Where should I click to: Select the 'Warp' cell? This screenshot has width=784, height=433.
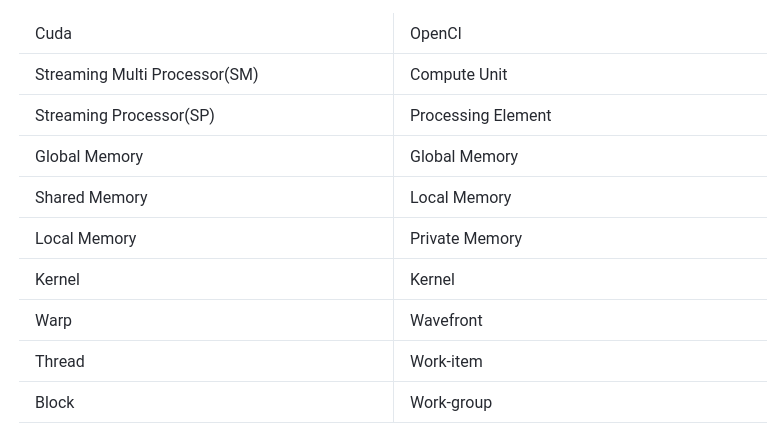pyautogui.click(x=206, y=320)
